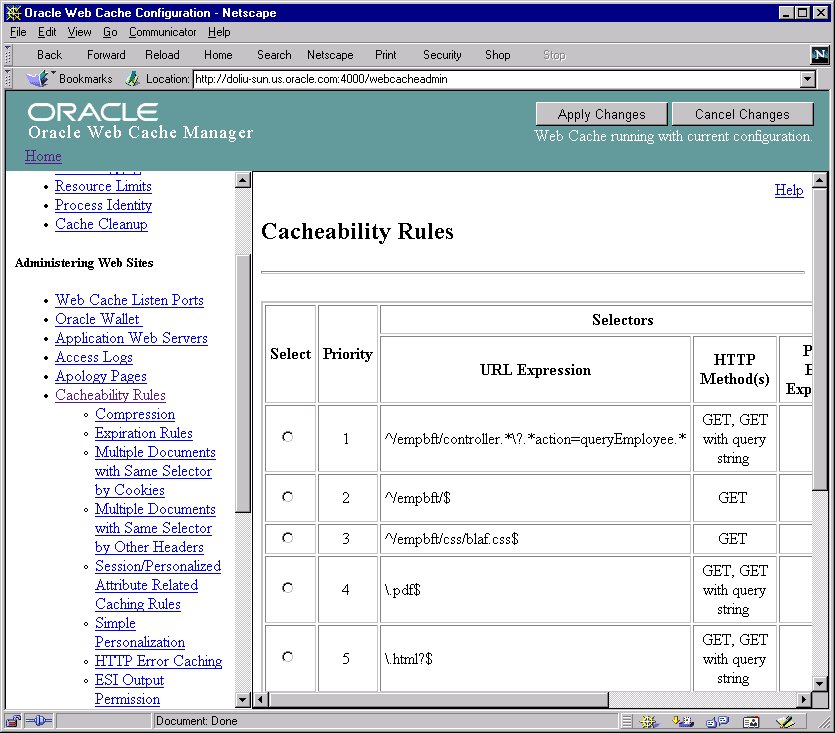Reload the current page
The height and width of the screenshot is (733, 835).
click(x=162, y=55)
